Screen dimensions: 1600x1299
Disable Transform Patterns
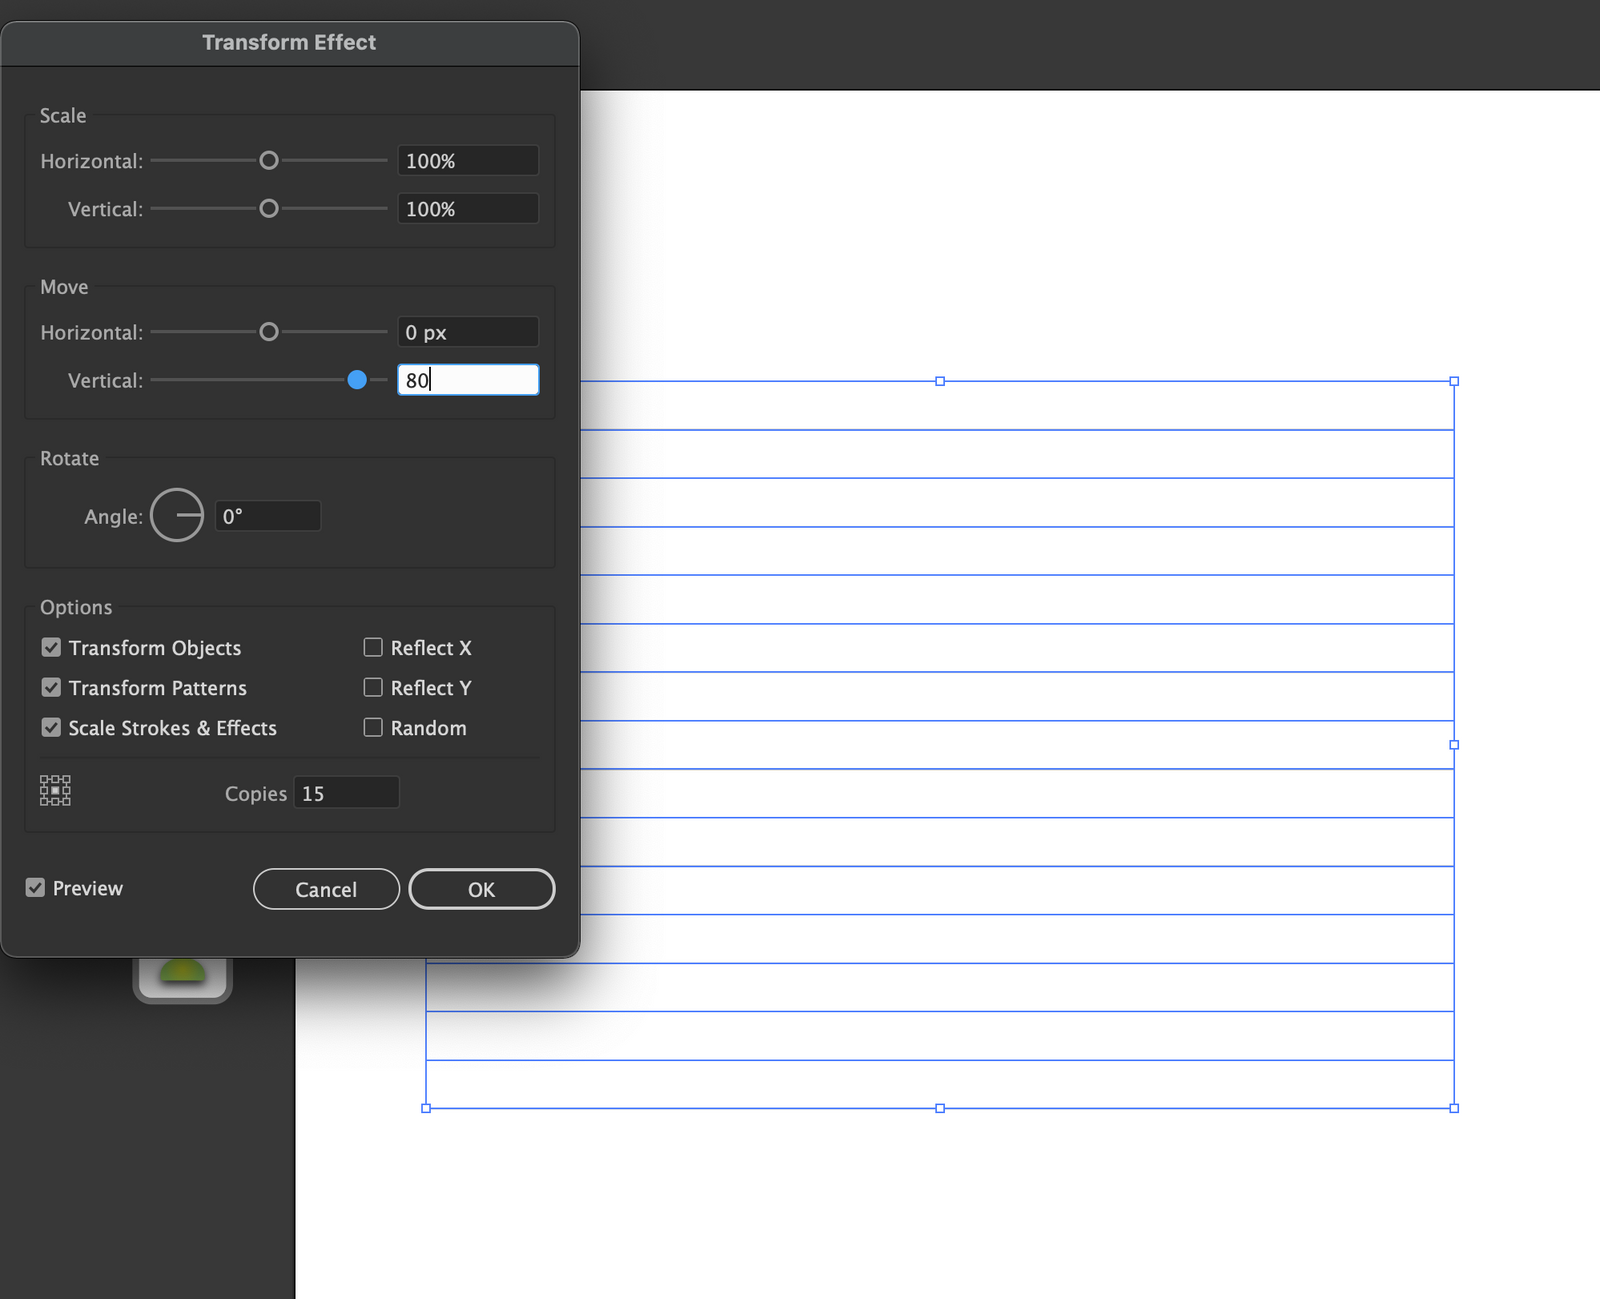(51, 687)
